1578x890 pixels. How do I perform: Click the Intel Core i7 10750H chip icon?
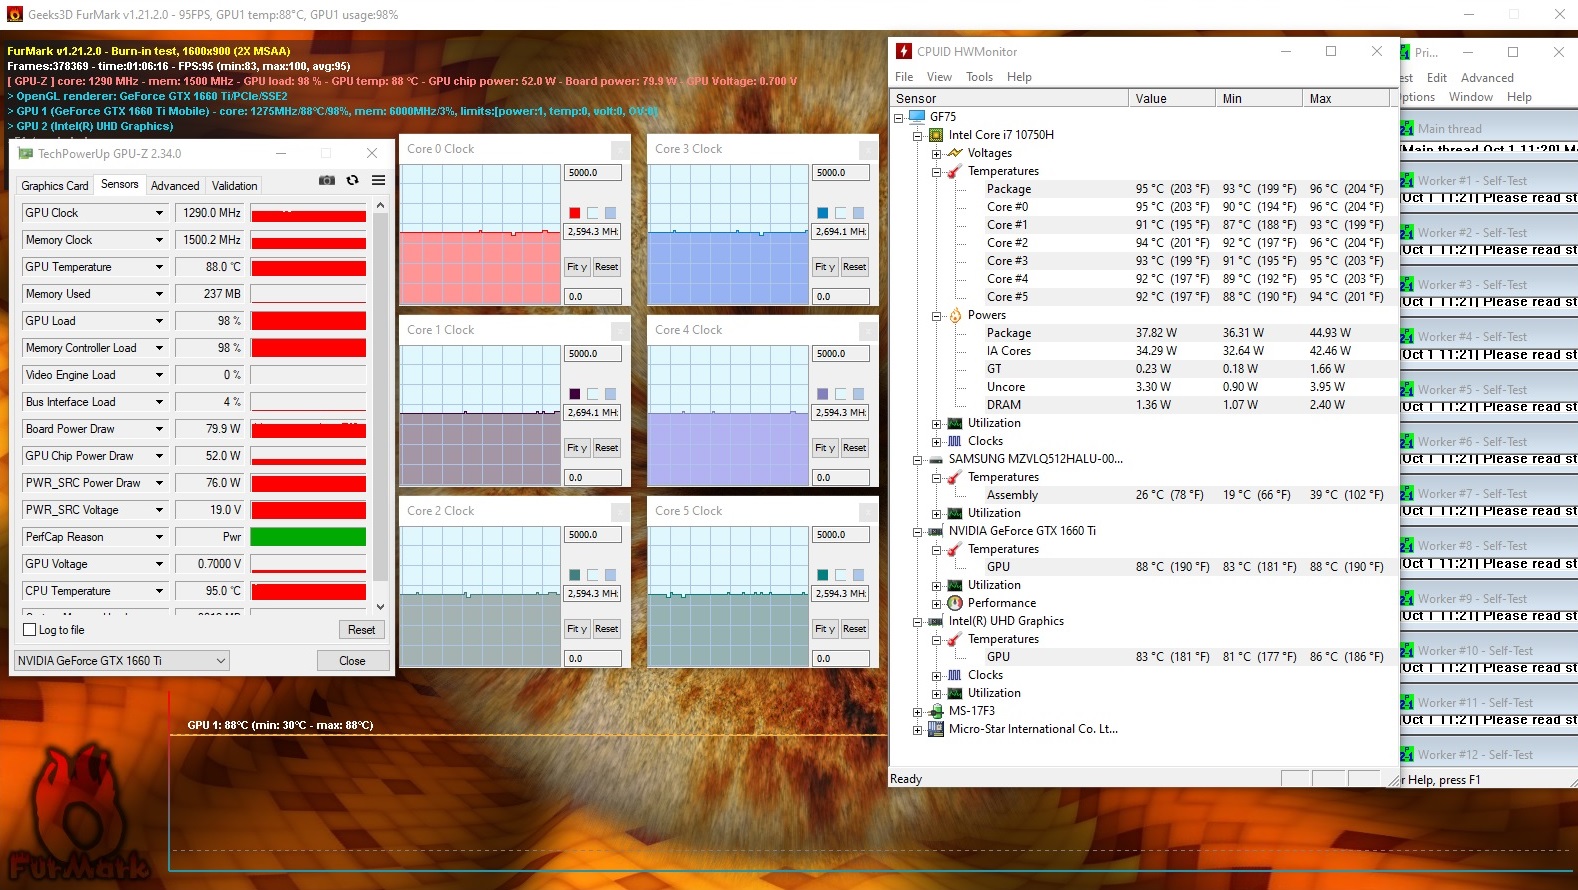pos(936,135)
